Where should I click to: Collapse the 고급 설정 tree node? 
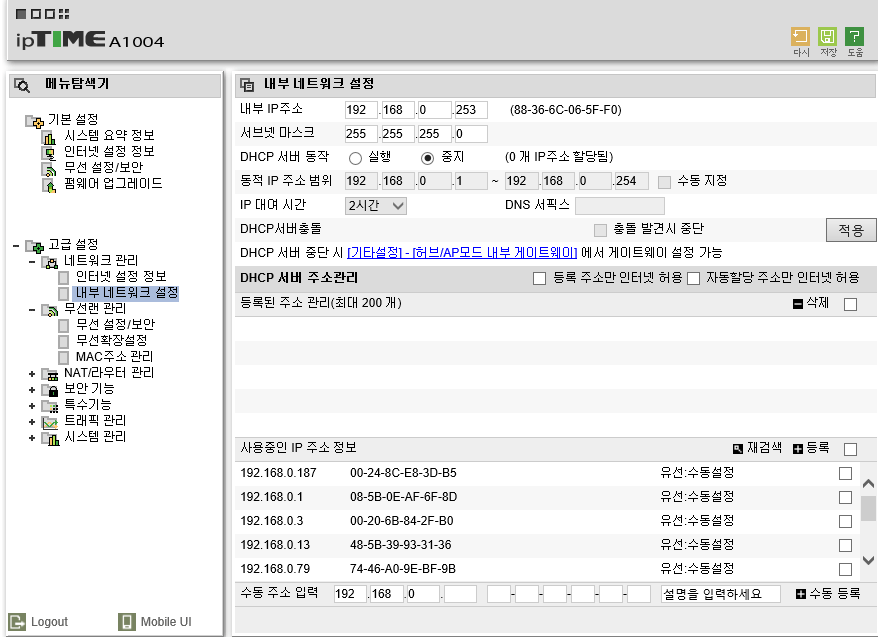pos(16,246)
